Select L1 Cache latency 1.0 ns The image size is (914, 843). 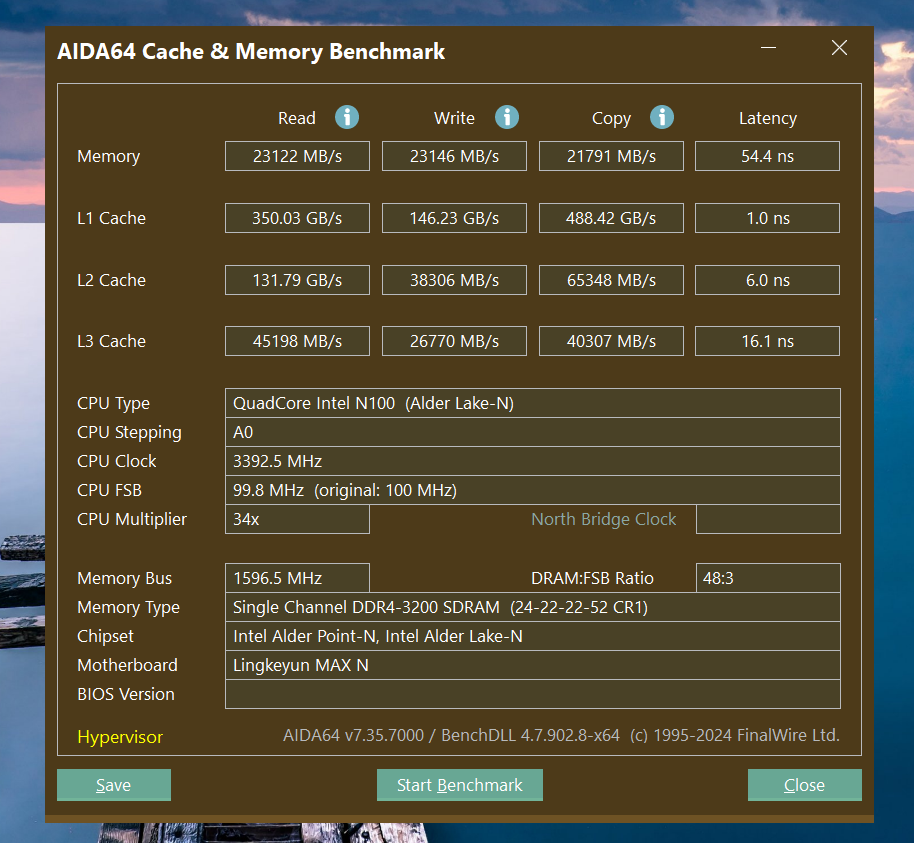(767, 218)
